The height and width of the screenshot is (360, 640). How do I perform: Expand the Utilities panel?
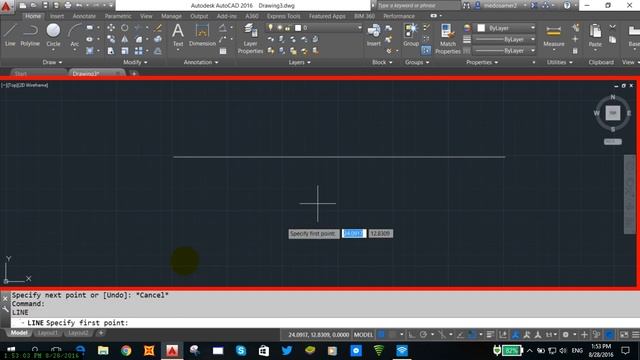tap(560, 62)
